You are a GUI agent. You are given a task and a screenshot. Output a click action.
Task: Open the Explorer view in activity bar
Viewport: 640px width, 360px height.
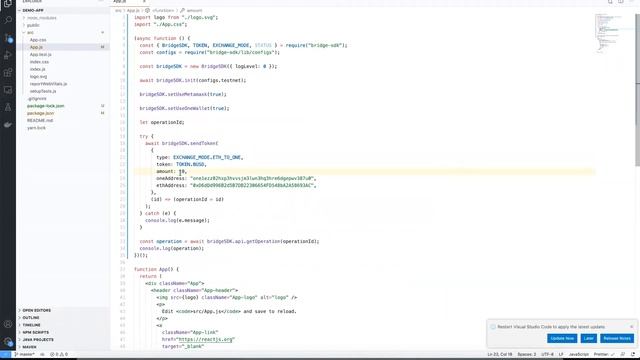[x=8, y=4]
